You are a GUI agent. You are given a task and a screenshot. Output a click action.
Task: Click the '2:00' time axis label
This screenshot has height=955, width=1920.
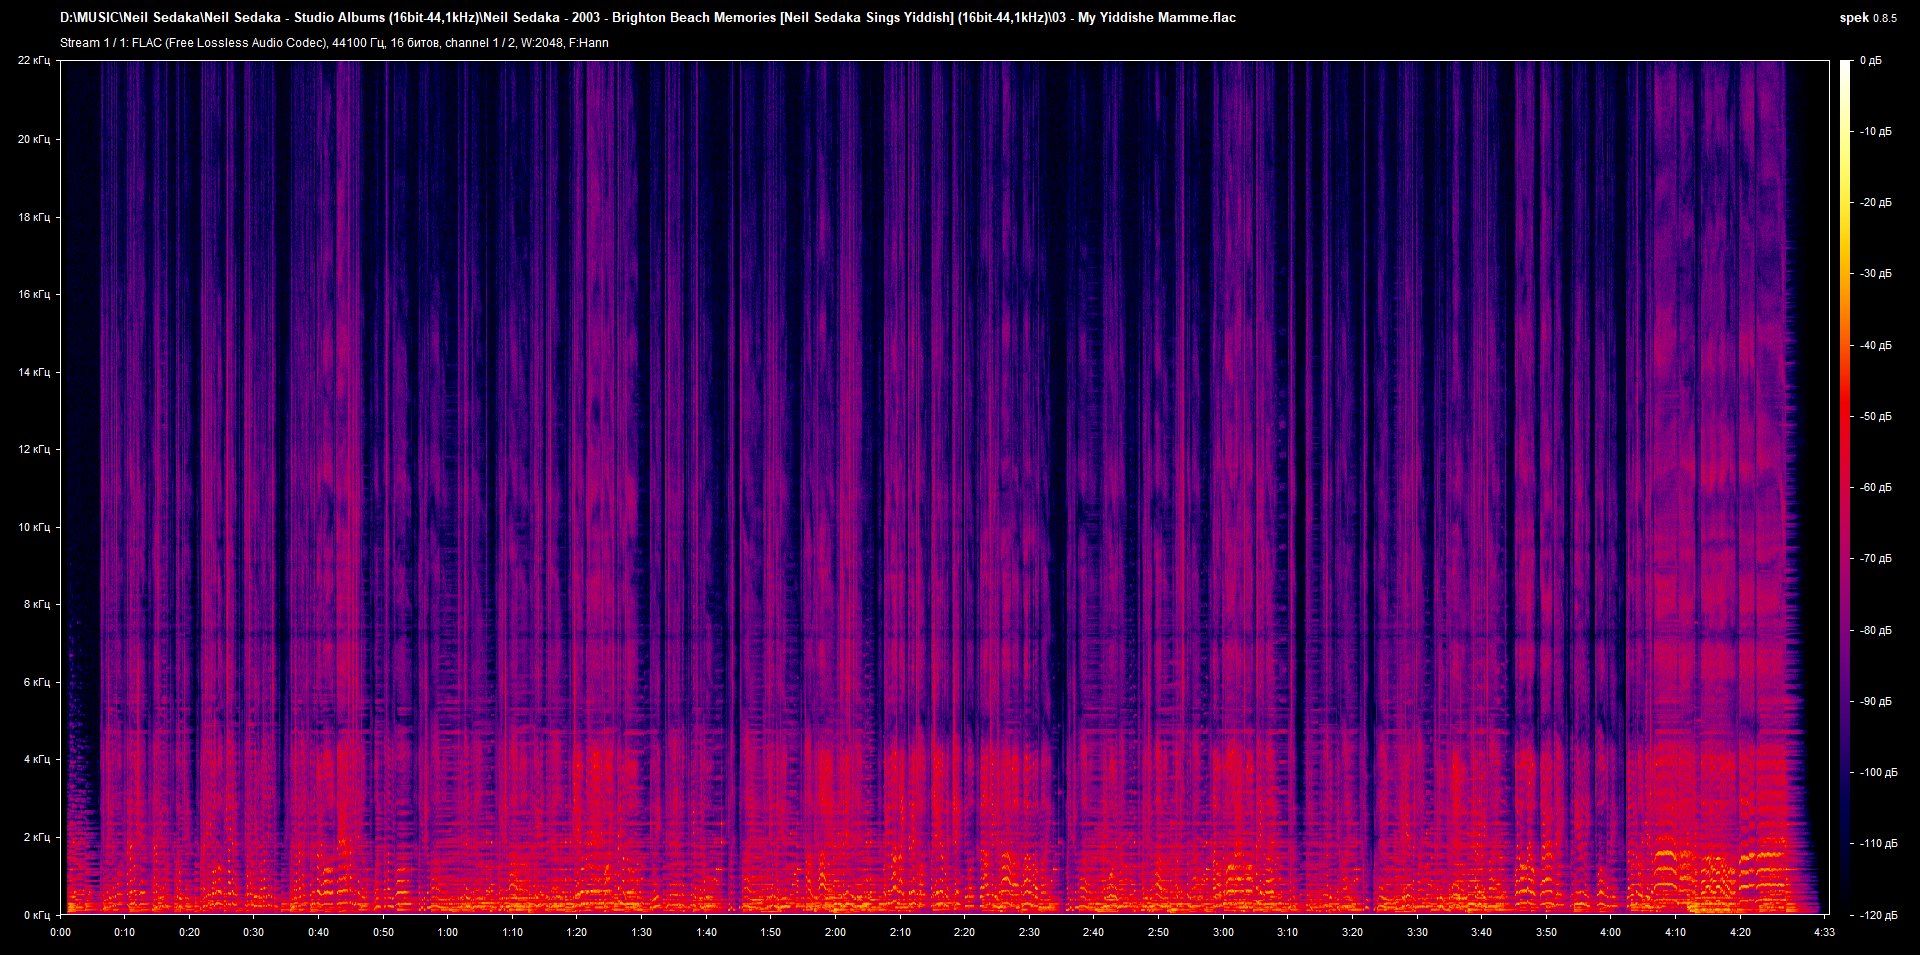tap(835, 932)
